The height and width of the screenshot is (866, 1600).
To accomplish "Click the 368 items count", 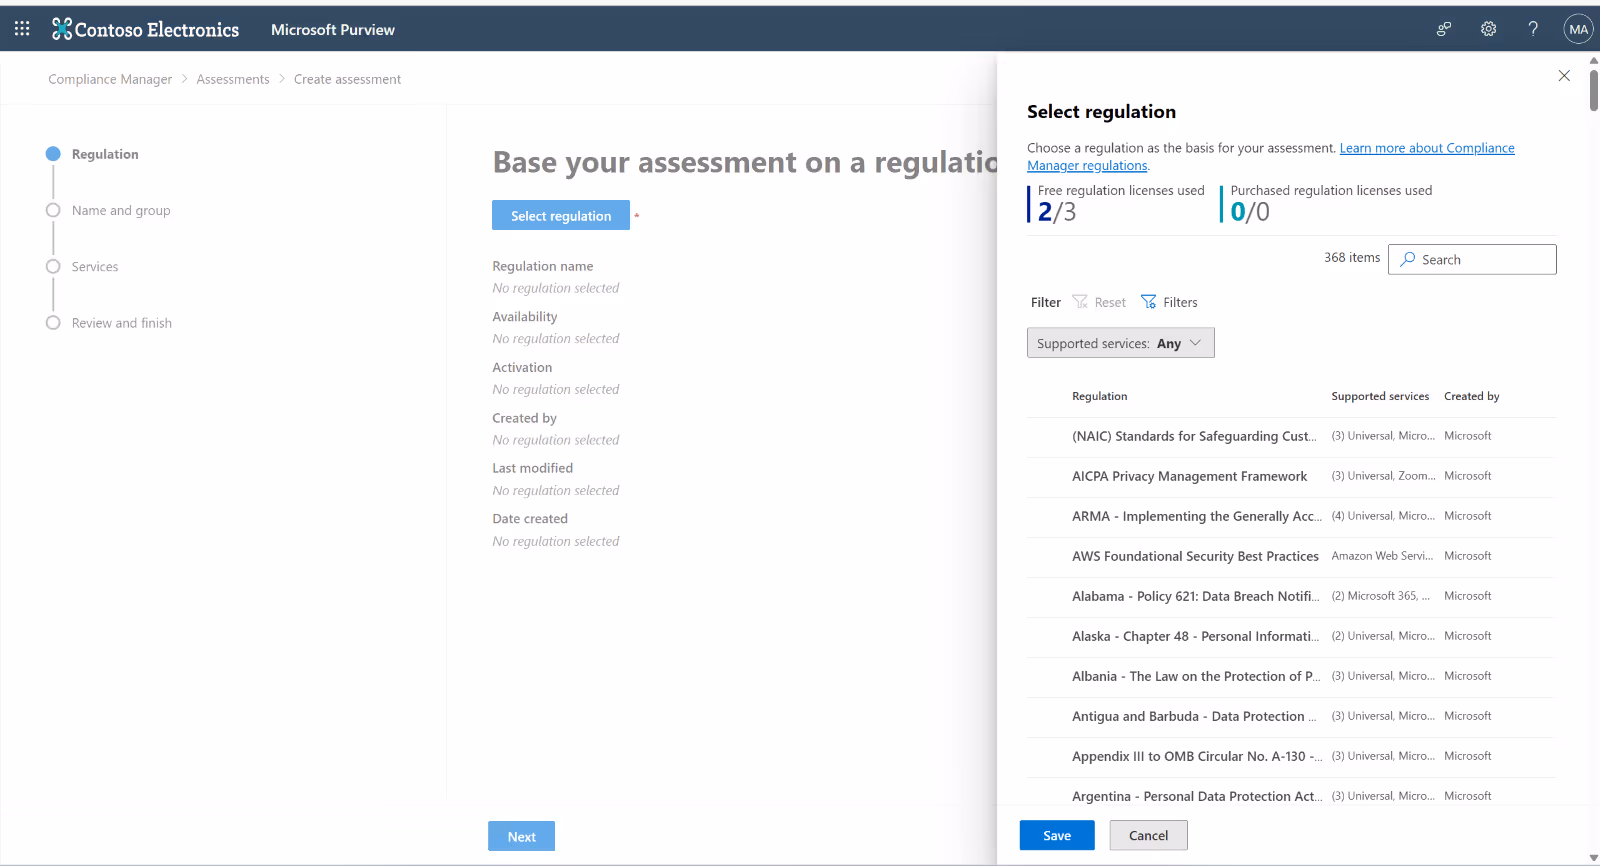I will pyautogui.click(x=1352, y=258).
